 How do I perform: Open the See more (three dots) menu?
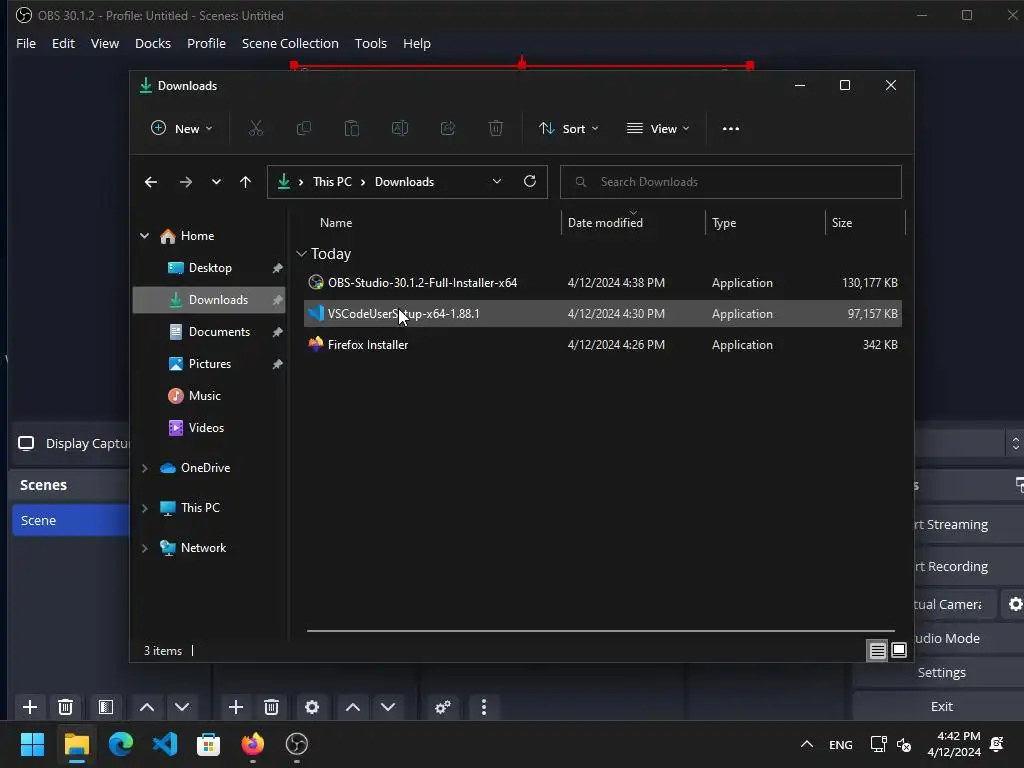pyautogui.click(x=731, y=129)
